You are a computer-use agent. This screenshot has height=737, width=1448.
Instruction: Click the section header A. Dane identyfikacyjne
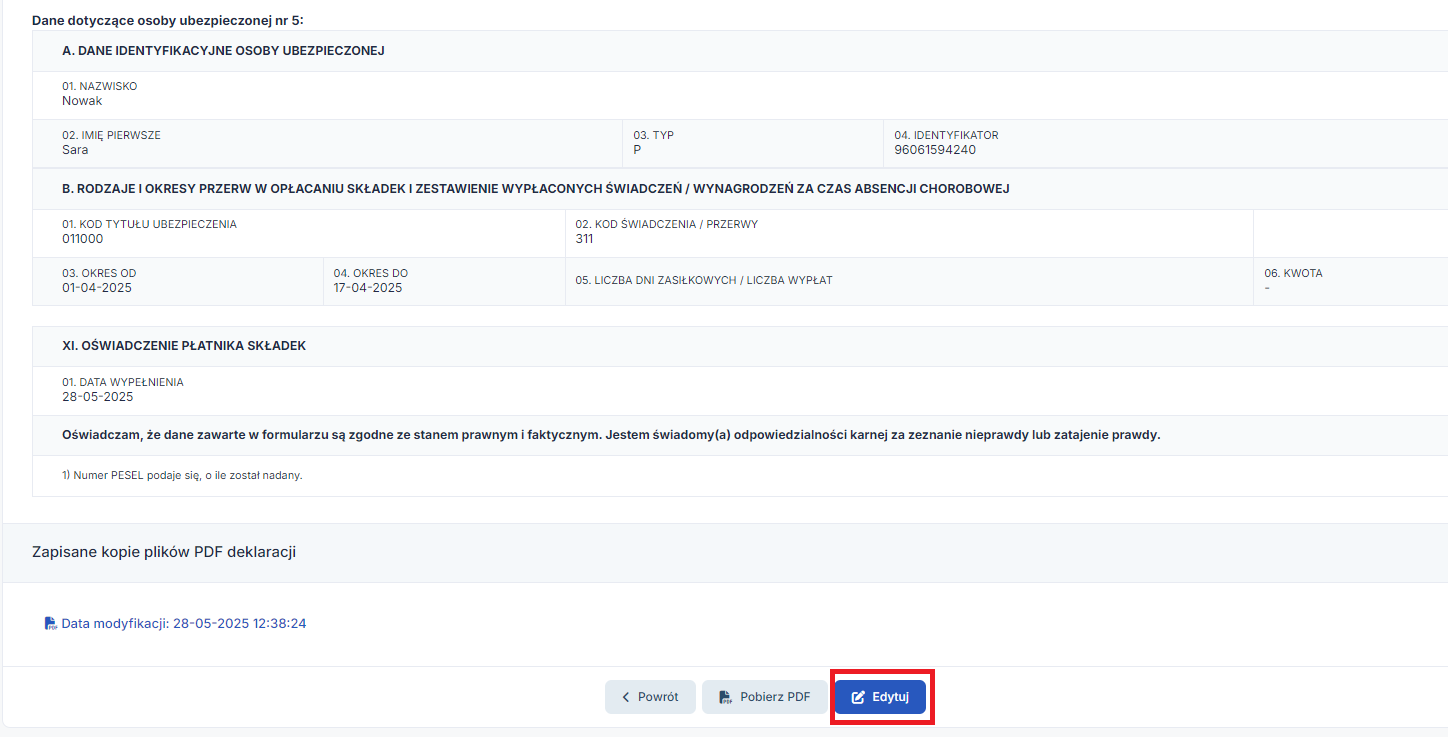click(x=223, y=51)
